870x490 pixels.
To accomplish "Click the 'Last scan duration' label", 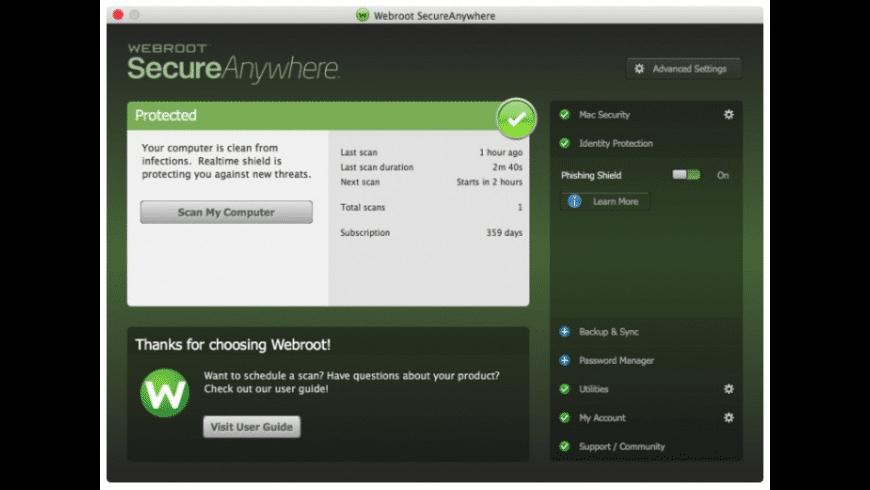I will coord(377,167).
